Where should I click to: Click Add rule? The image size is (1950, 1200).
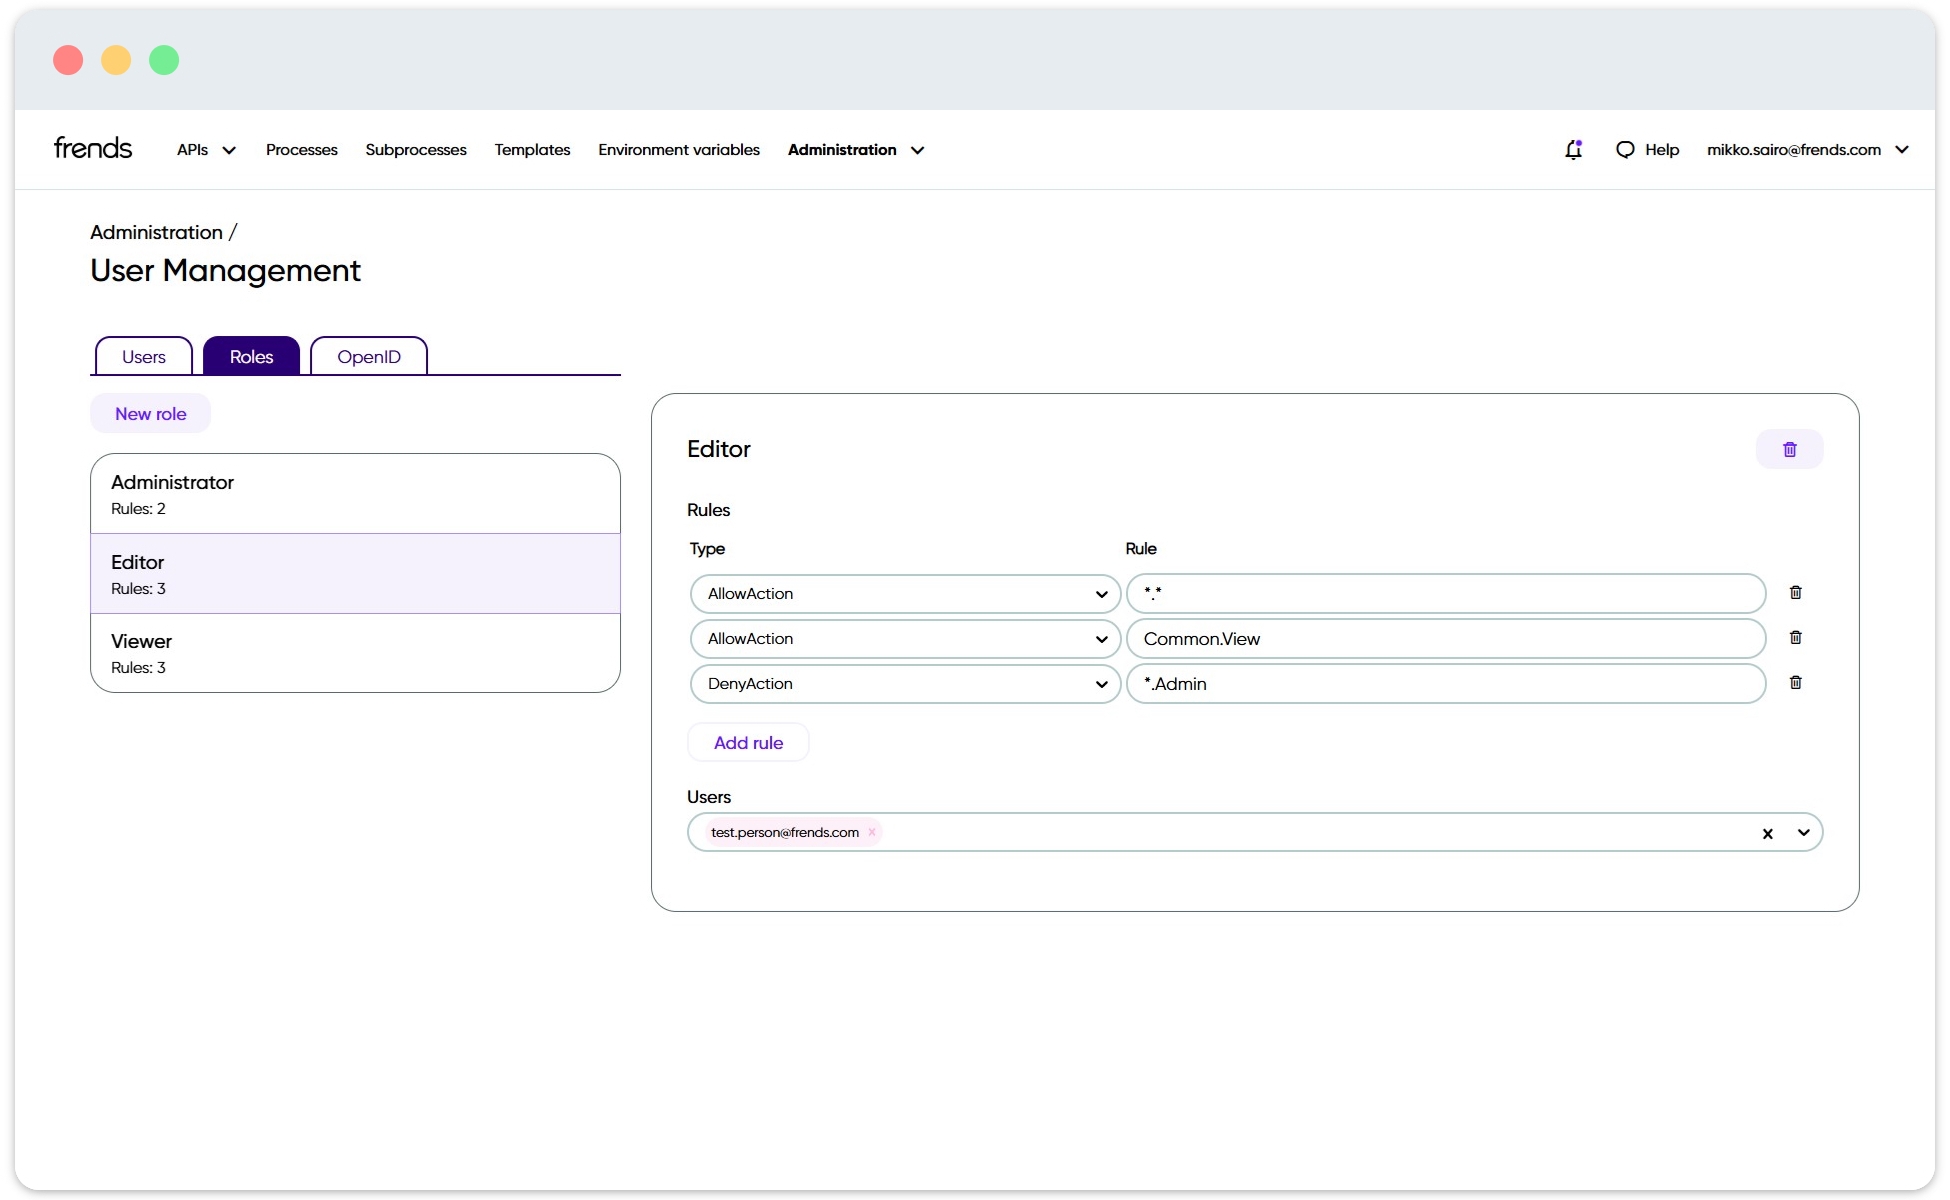pyautogui.click(x=747, y=742)
